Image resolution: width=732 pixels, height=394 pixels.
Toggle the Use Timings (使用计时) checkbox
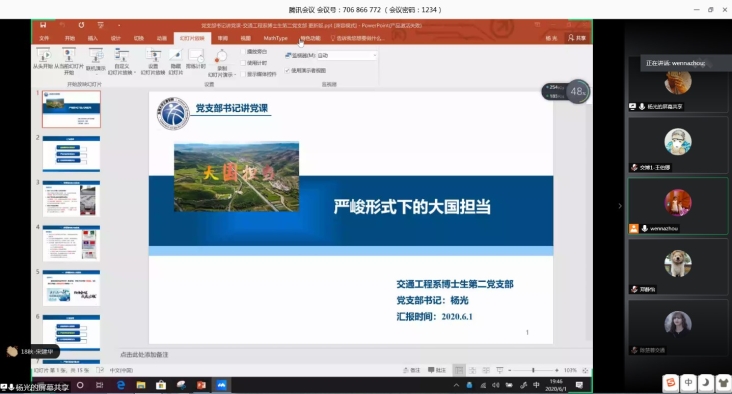pos(243,63)
